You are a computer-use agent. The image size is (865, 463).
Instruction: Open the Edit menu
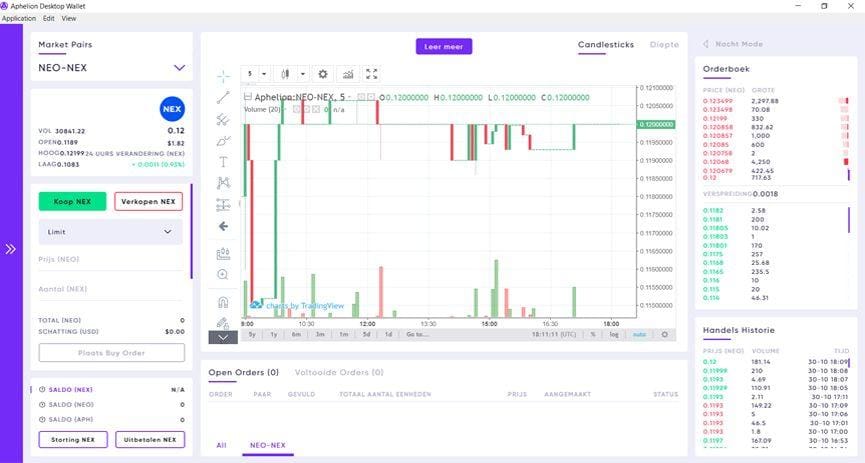pos(49,18)
